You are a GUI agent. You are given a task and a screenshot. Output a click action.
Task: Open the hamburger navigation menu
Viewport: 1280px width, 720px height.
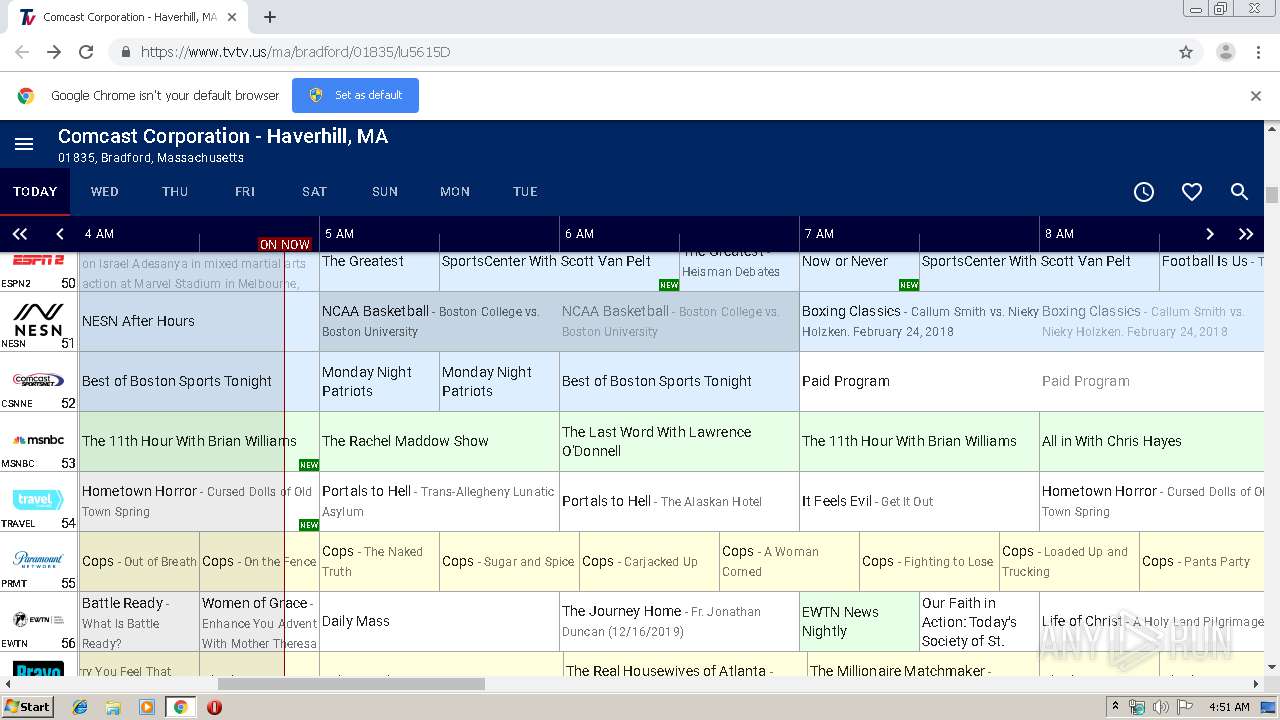point(24,145)
